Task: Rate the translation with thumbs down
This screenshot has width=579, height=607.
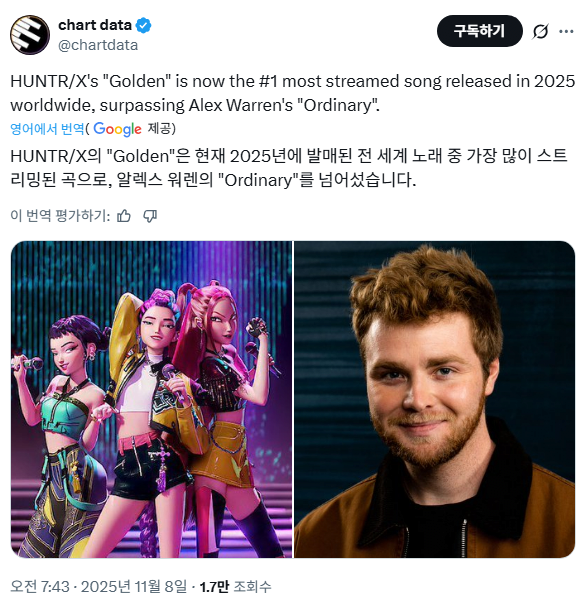Action: point(150,216)
